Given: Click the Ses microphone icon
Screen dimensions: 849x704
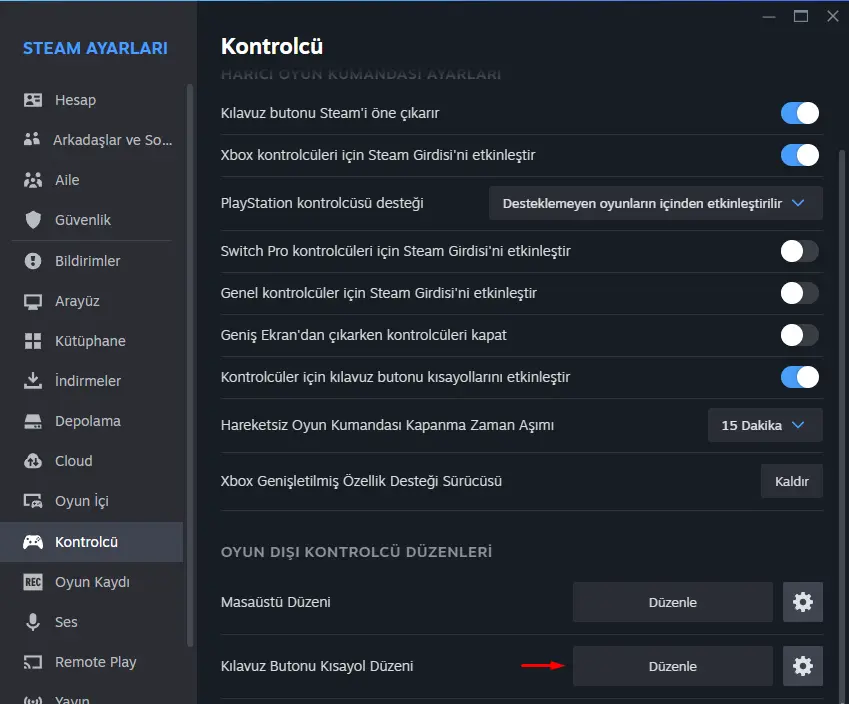Looking at the screenshot, I should click(33, 622).
